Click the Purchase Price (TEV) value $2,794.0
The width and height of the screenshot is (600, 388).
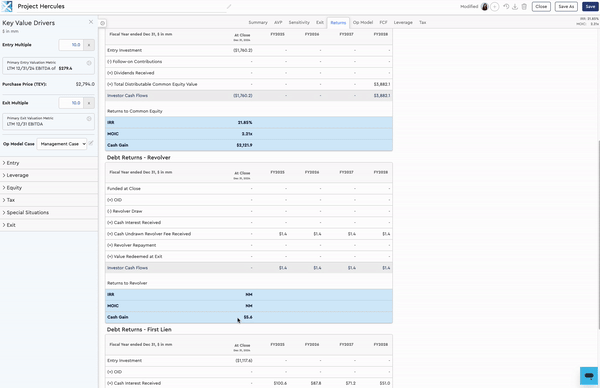click(x=85, y=84)
